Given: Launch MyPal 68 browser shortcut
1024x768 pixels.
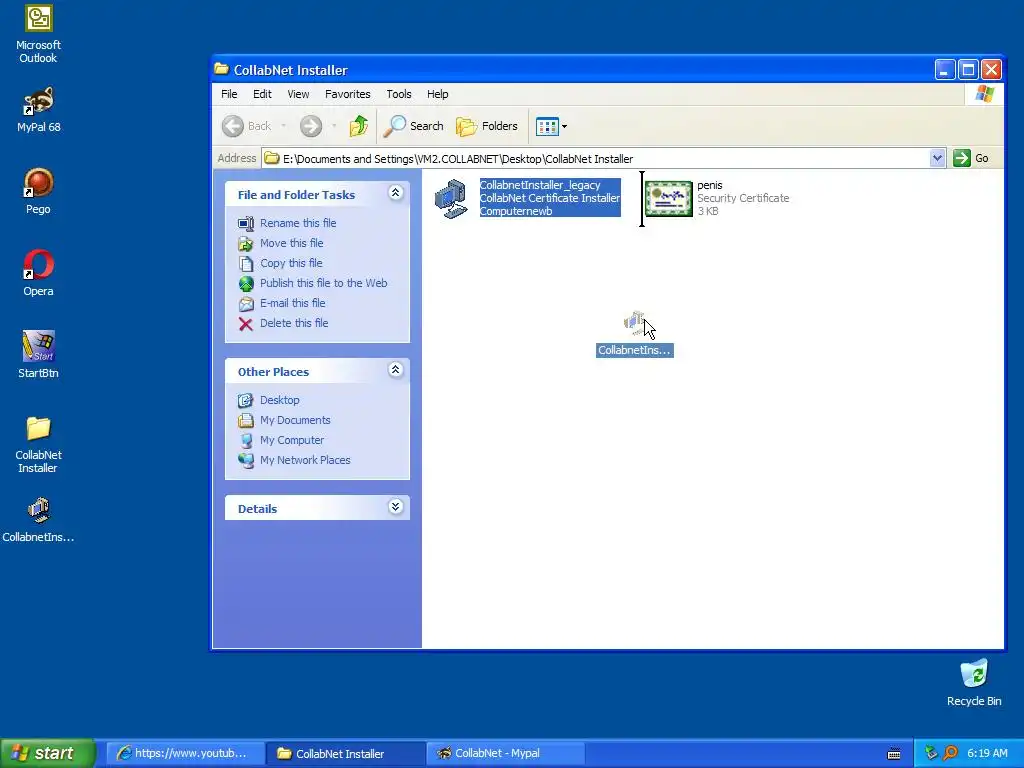Looking at the screenshot, I should coord(38,109).
